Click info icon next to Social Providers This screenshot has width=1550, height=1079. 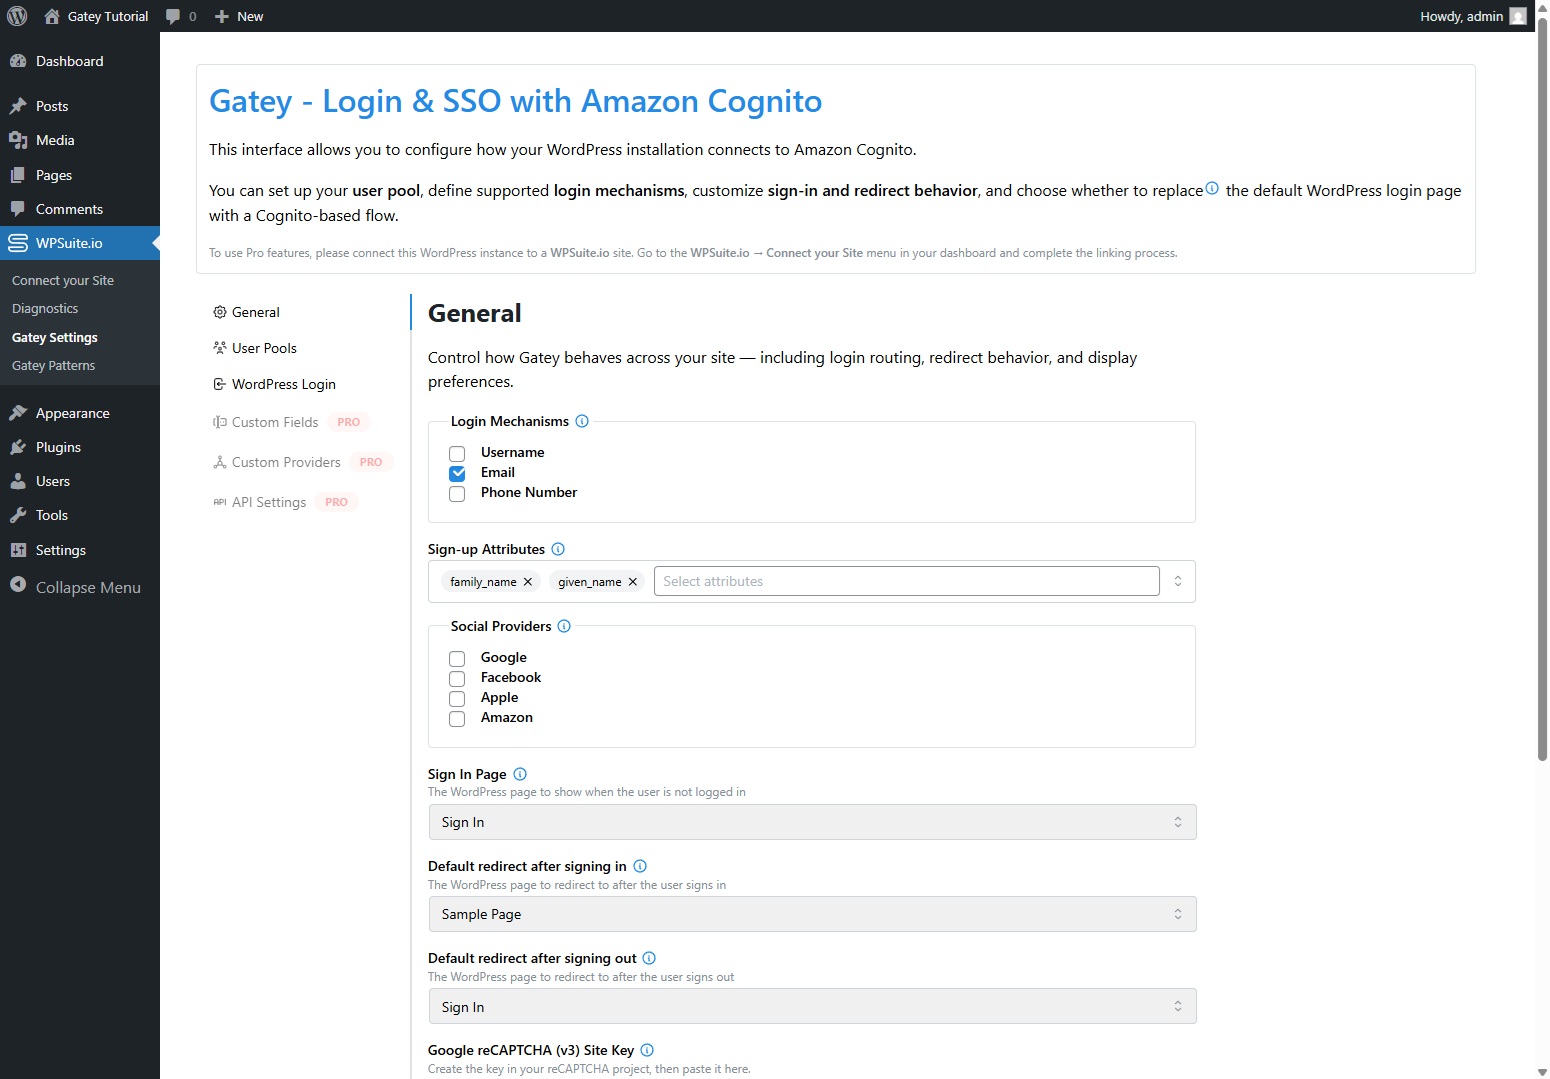[x=564, y=626]
